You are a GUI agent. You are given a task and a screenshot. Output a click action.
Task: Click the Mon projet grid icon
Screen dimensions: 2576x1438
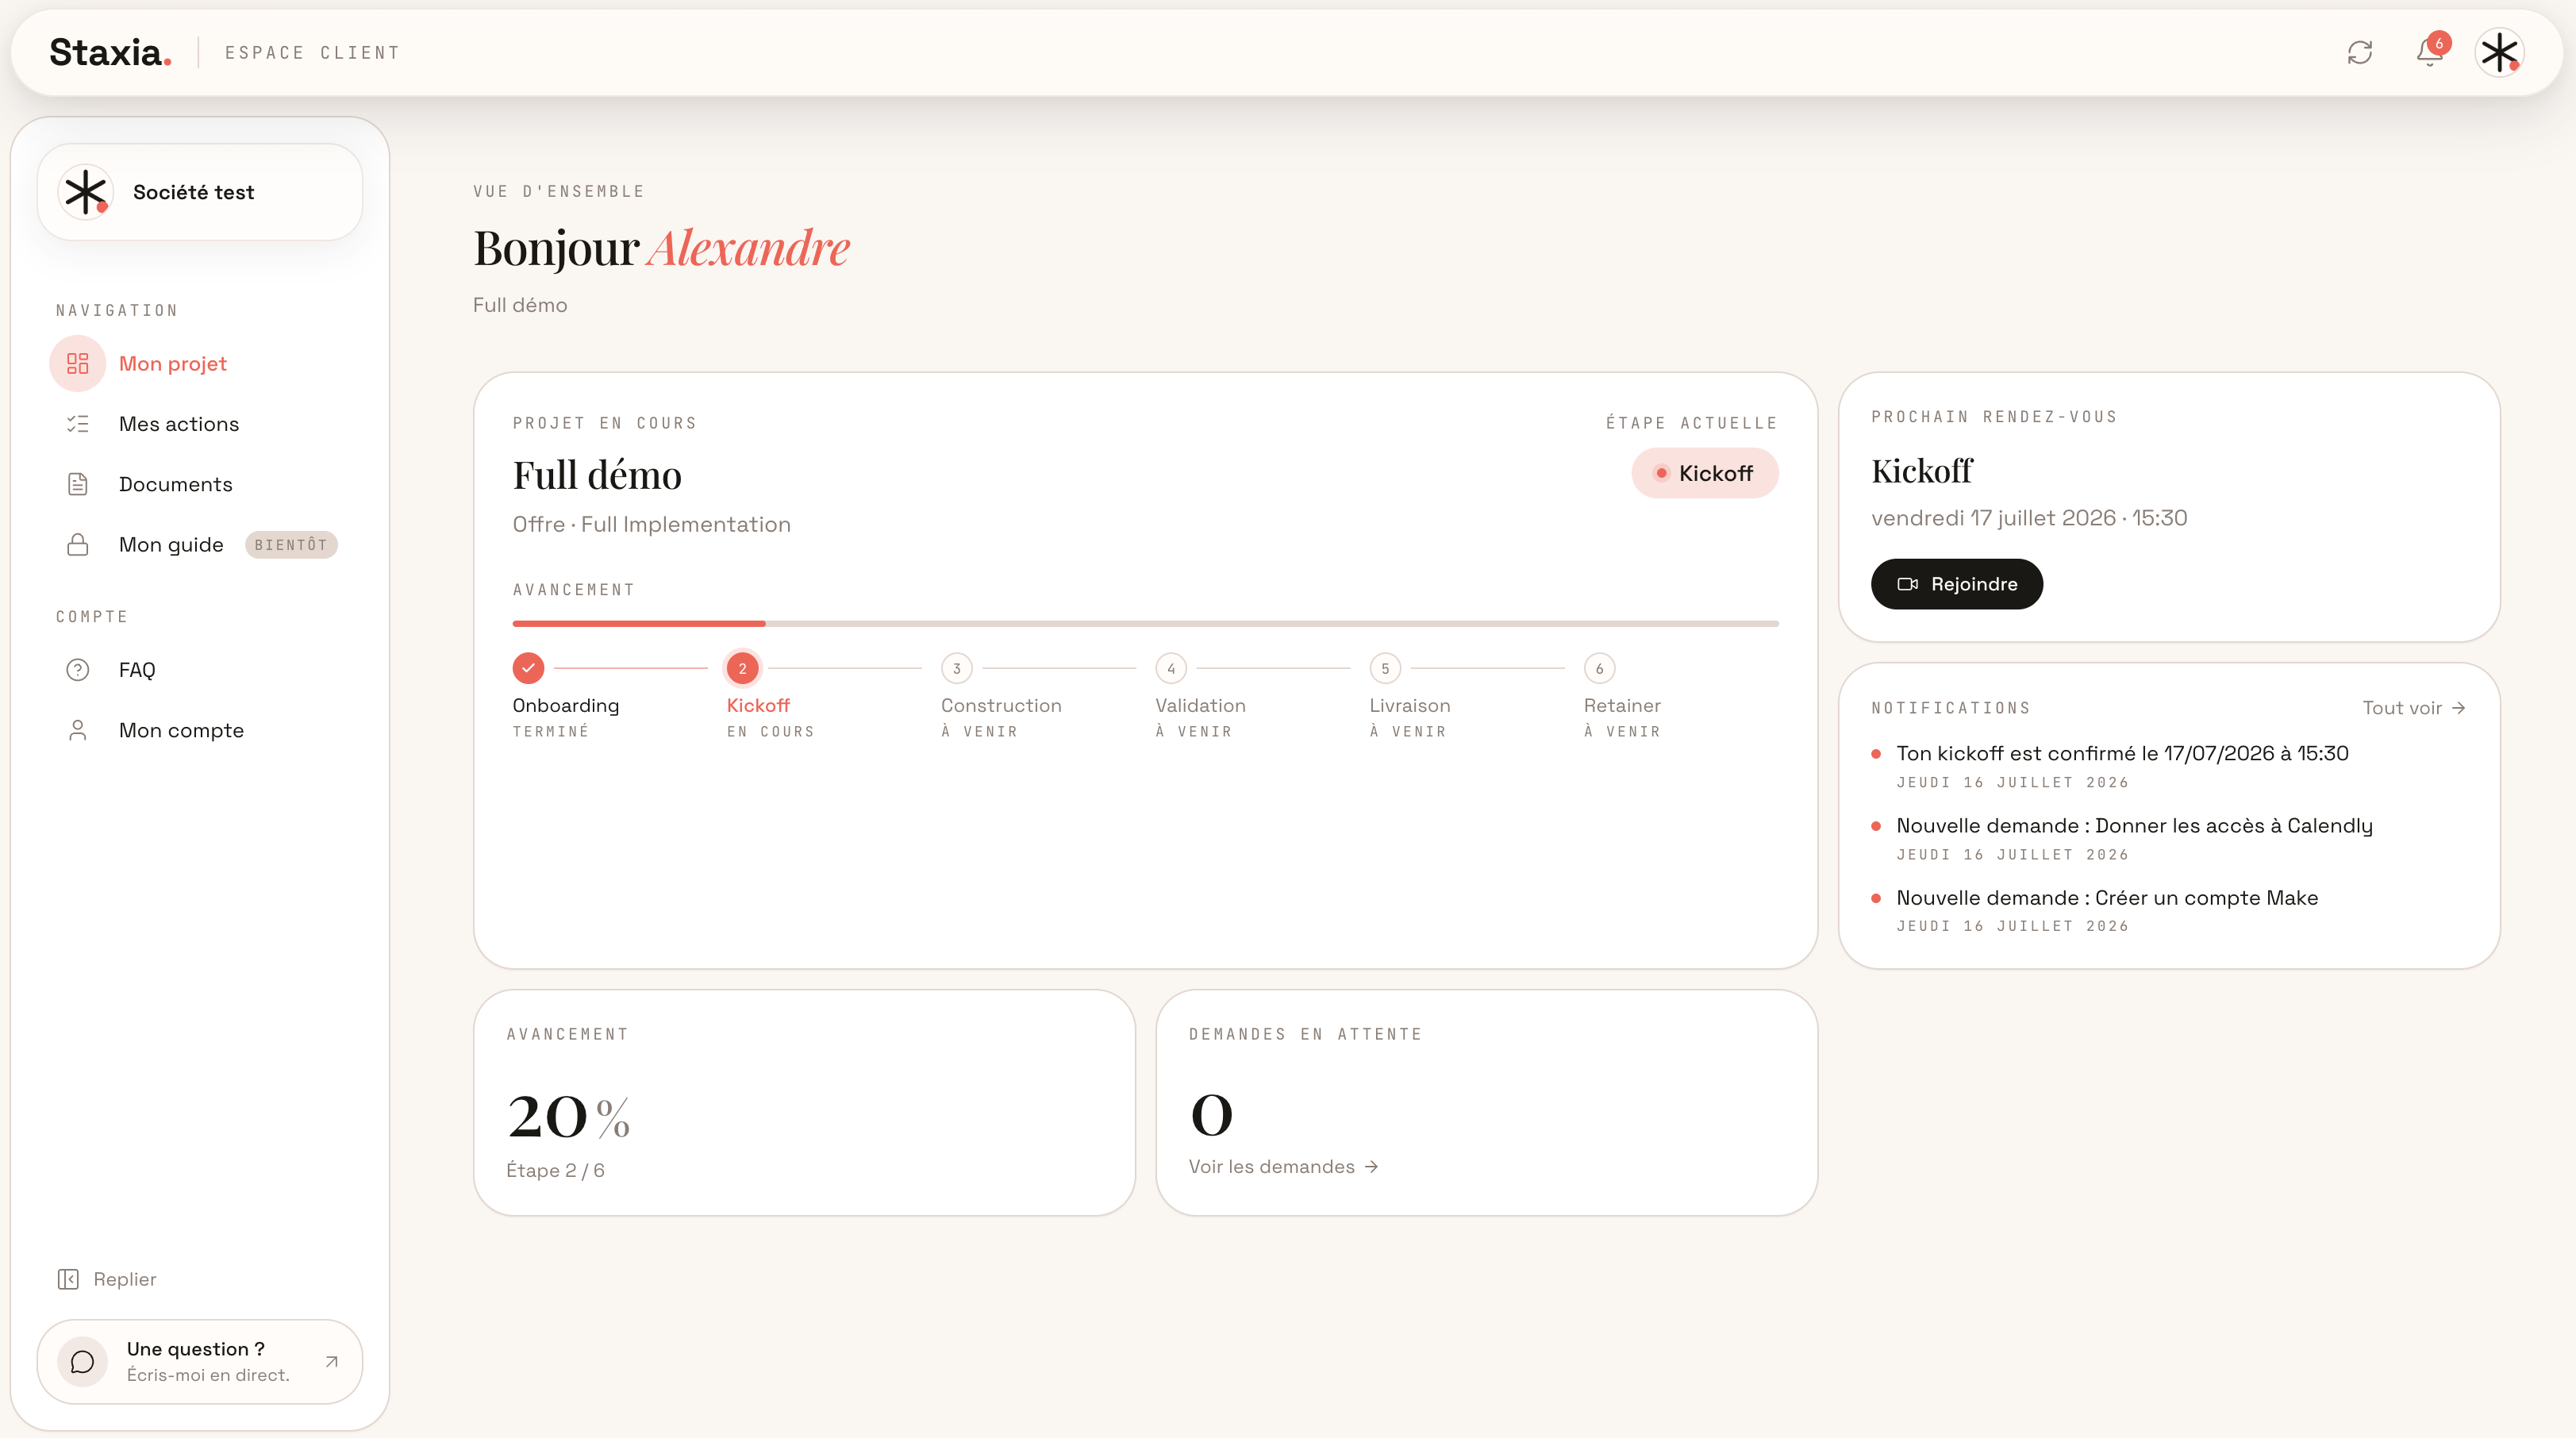click(78, 363)
